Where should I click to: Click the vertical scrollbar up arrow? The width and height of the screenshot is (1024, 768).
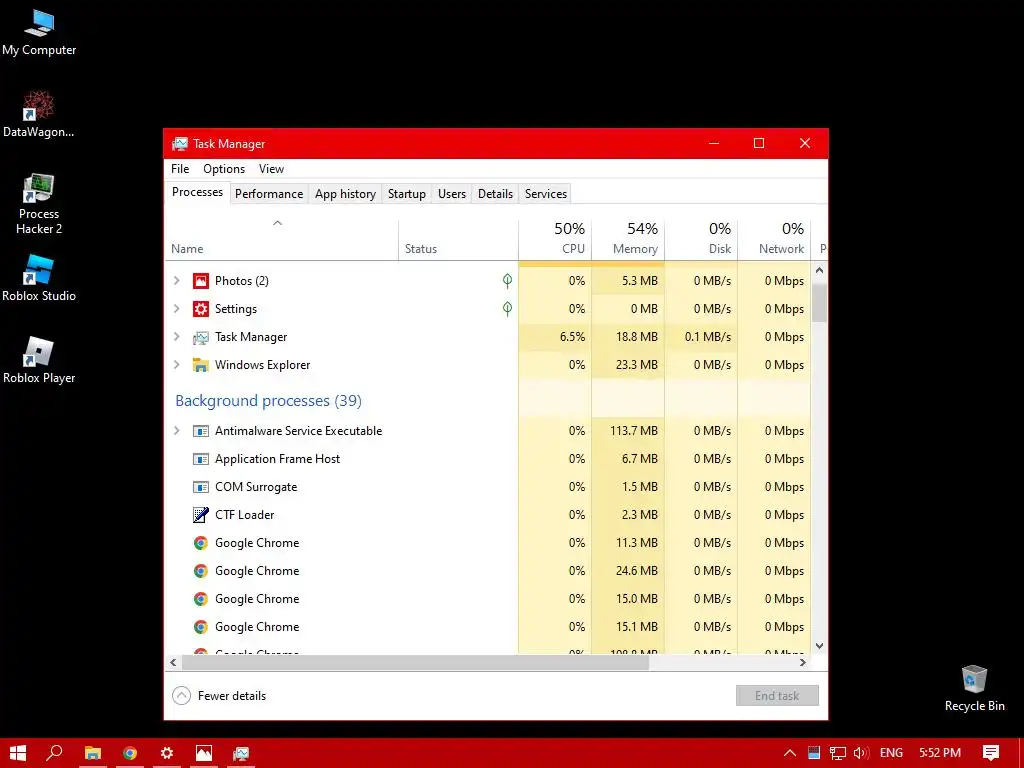820,270
